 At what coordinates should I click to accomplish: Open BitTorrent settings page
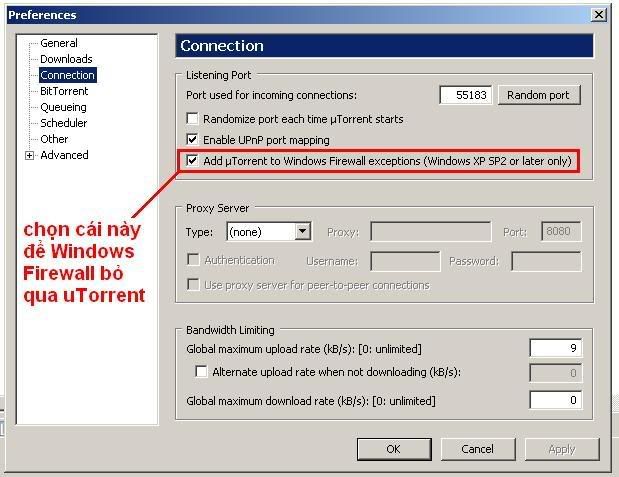pyautogui.click(x=64, y=91)
